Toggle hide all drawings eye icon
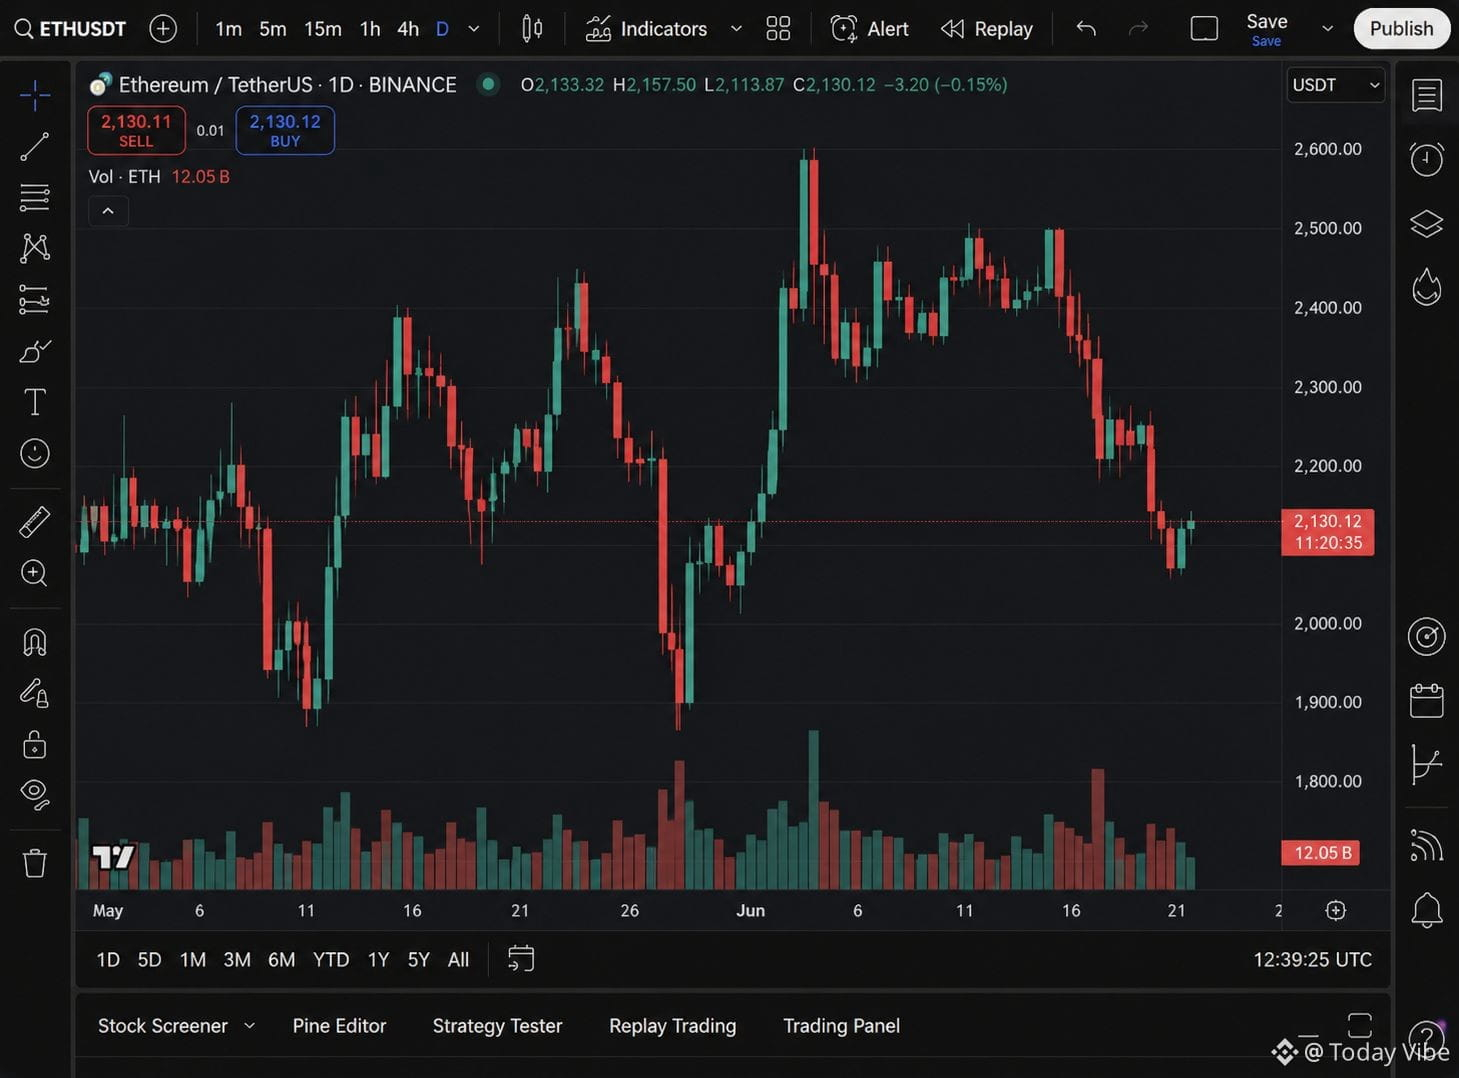The width and height of the screenshot is (1459, 1078). click(x=35, y=794)
